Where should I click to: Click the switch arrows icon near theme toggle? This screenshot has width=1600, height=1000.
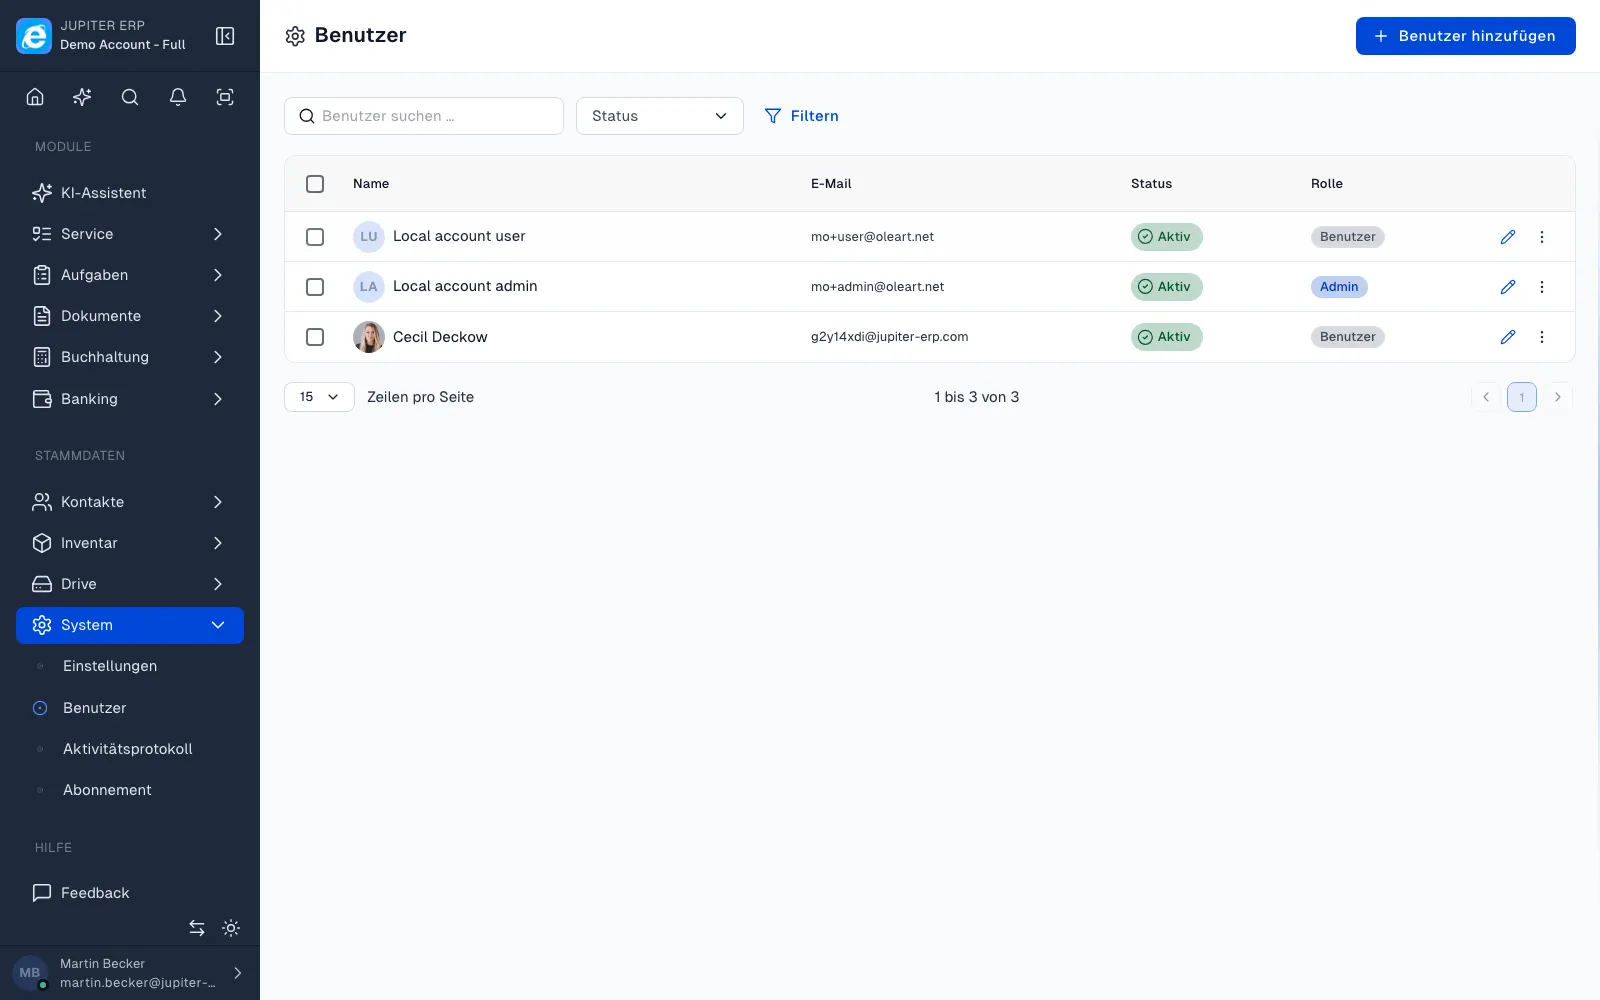(x=197, y=928)
